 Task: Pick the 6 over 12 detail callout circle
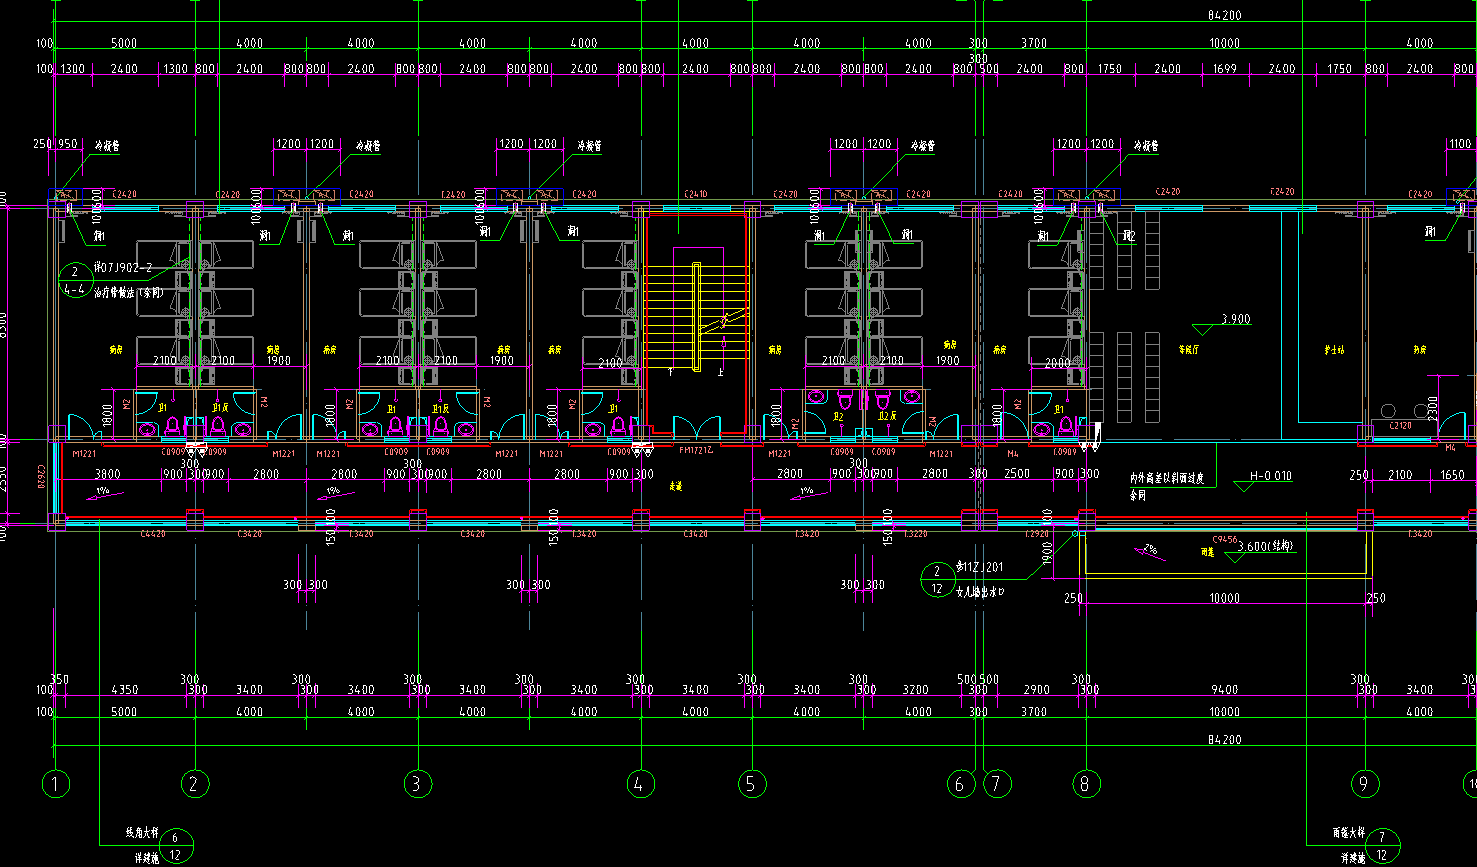pyautogui.click(x=176, y=846)
